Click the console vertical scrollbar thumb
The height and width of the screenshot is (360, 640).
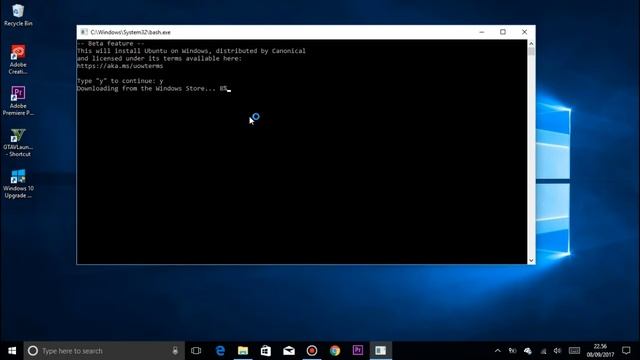pyautogui.click(x=531, y=51)
